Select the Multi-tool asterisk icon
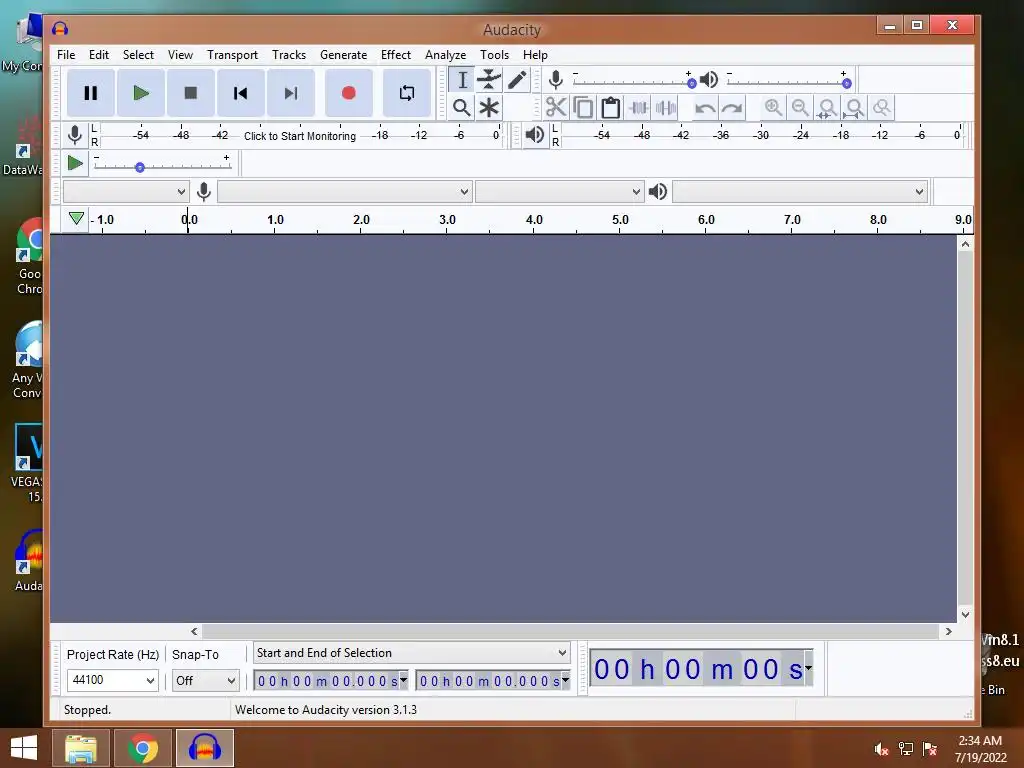Image resolution: width=1024 pixels, height=768 pixels. [x=488, y=108]
